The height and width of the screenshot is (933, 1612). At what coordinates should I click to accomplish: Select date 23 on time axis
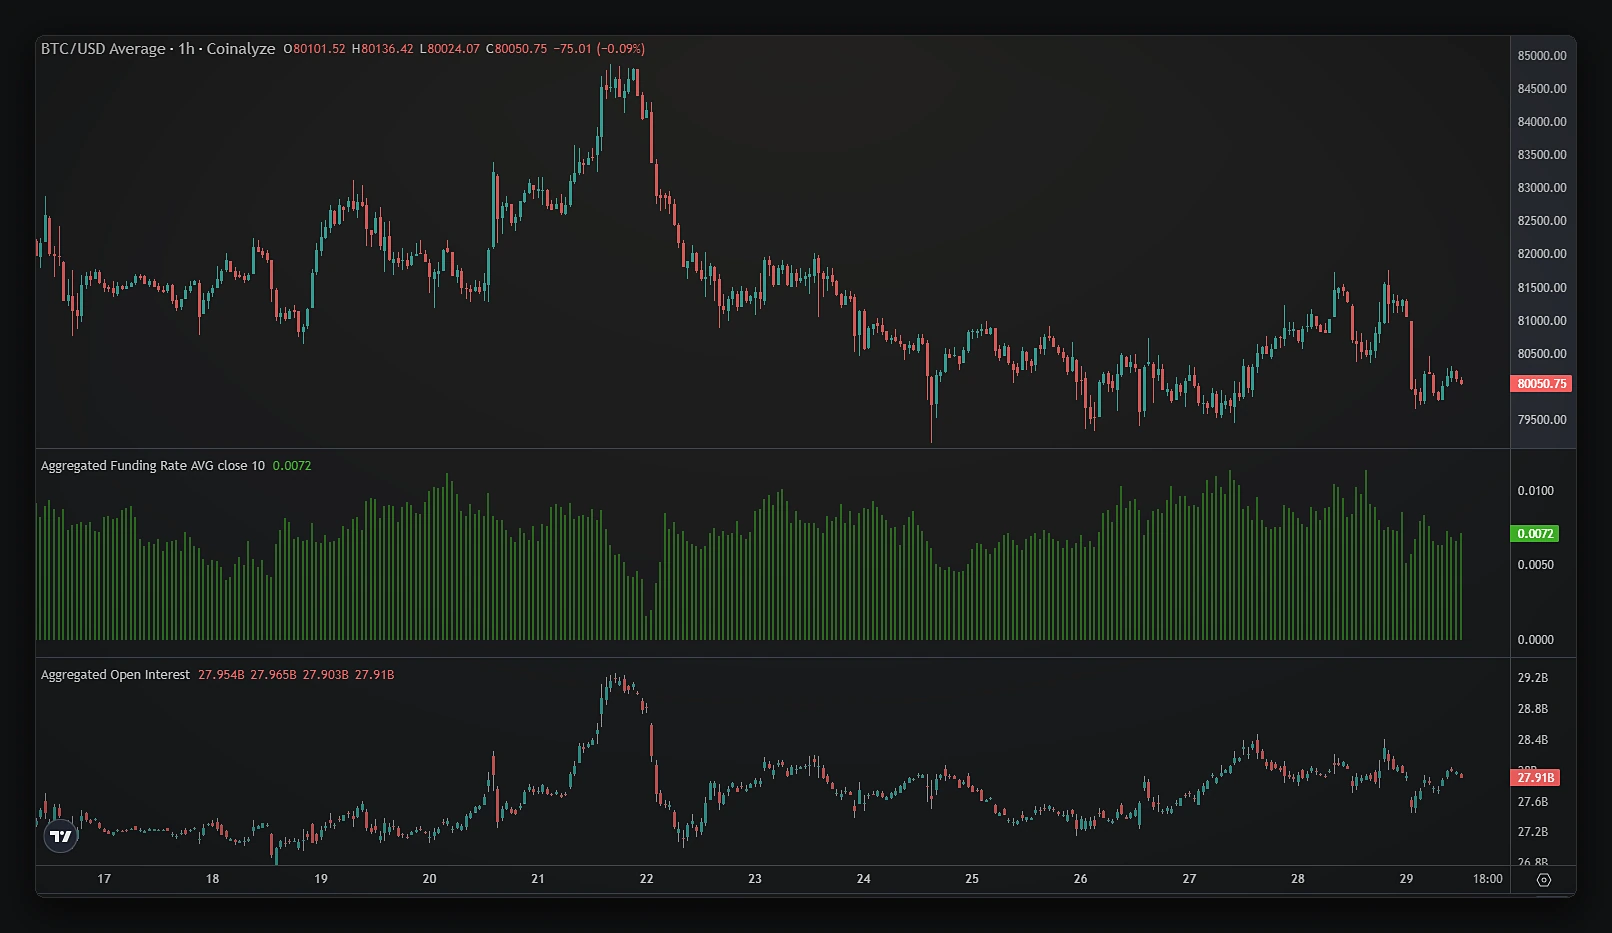[755, 879]
